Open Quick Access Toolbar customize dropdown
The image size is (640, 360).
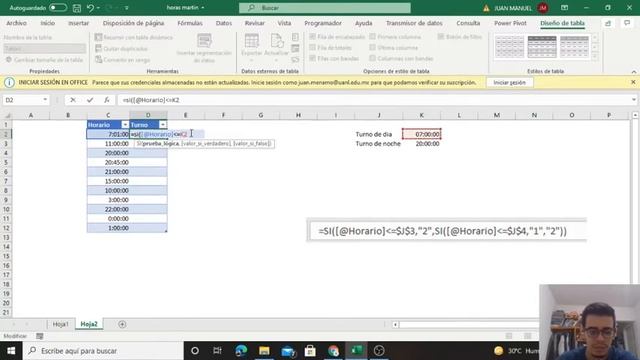(127, 8)
